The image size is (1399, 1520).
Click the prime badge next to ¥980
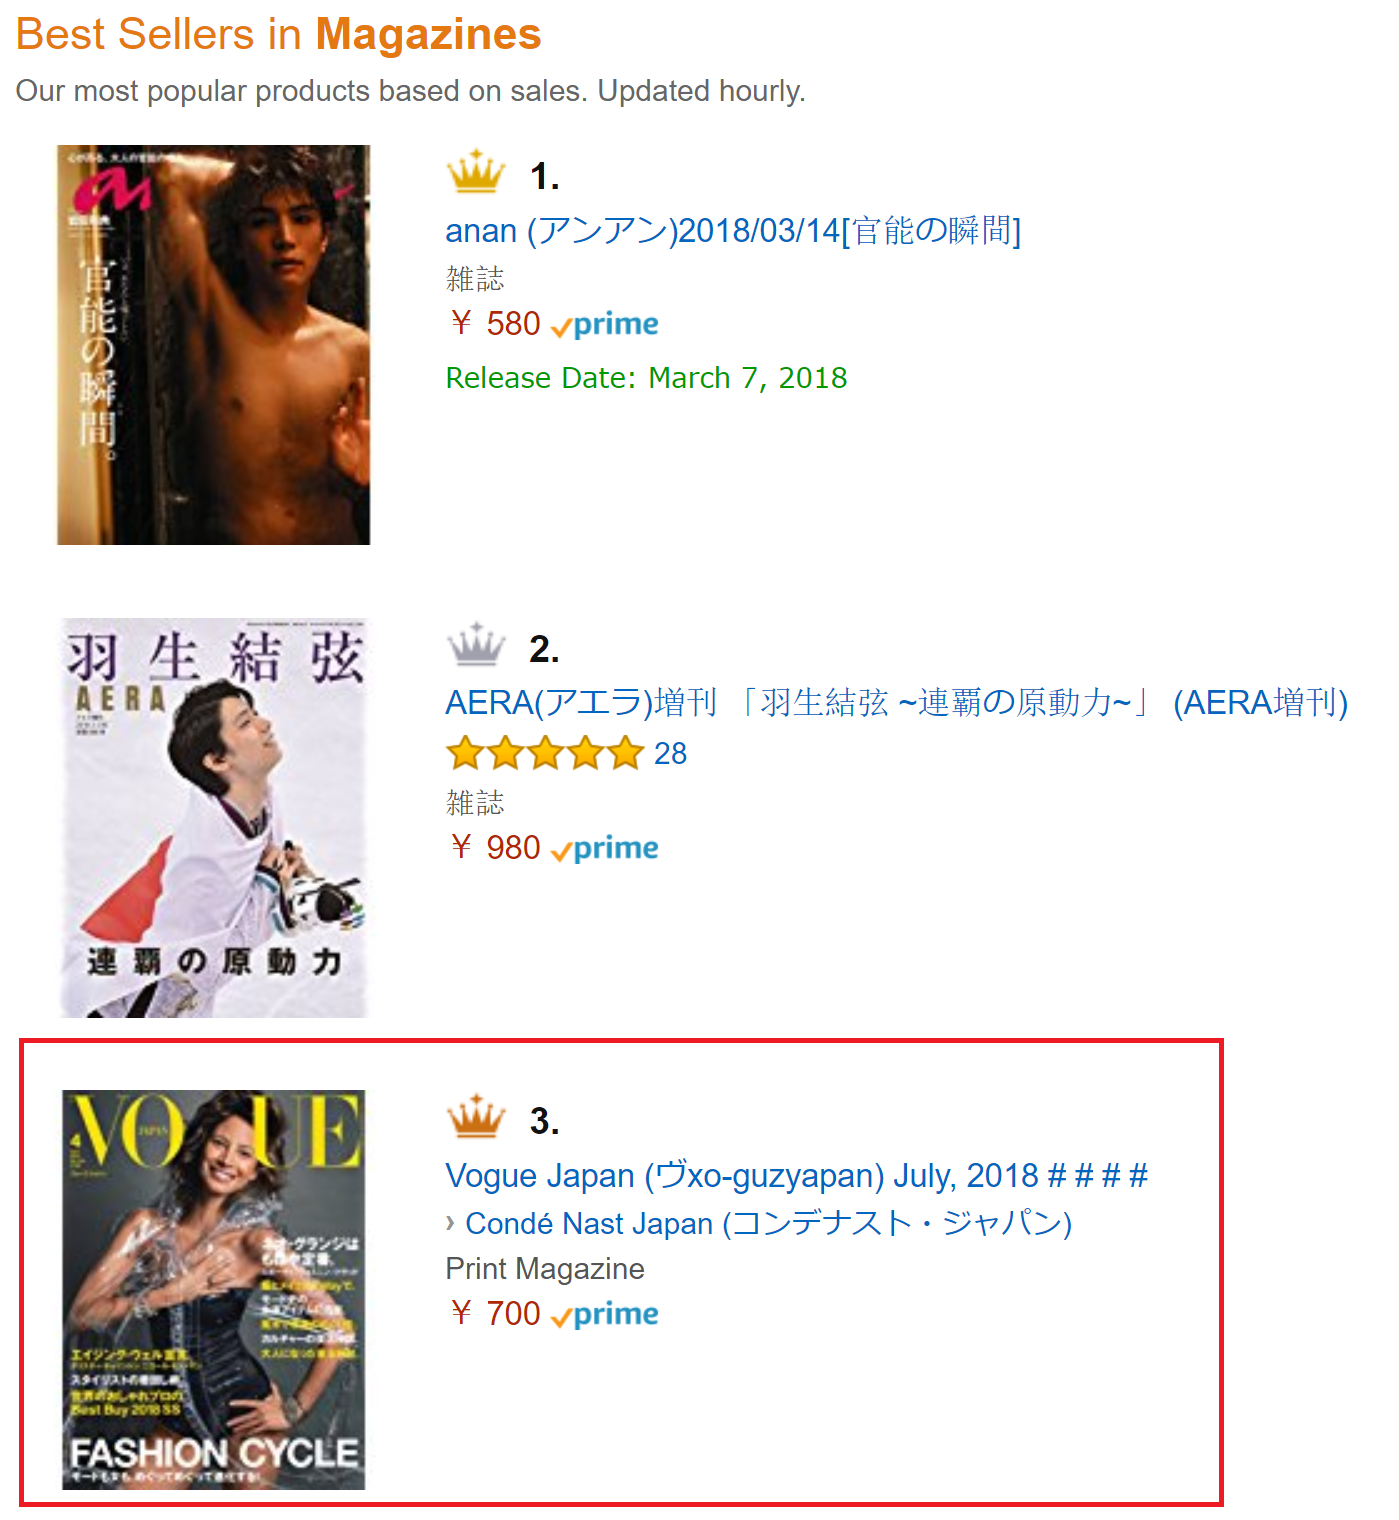point(605,849)
